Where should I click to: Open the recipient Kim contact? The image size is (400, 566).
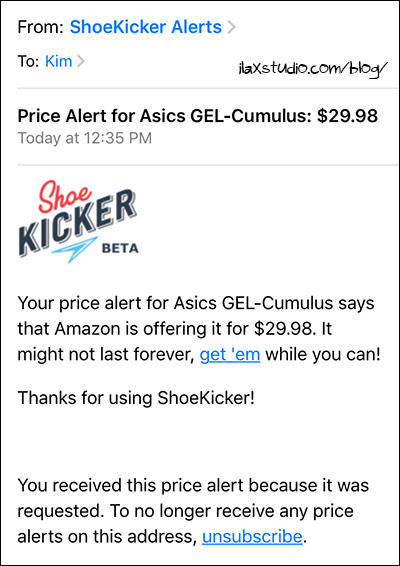(58, 61)
